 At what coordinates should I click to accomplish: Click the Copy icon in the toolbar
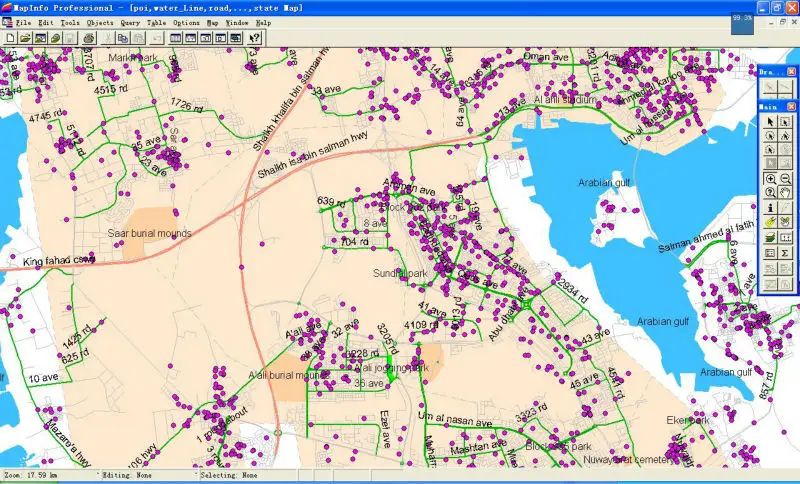[x=123, y=38]
